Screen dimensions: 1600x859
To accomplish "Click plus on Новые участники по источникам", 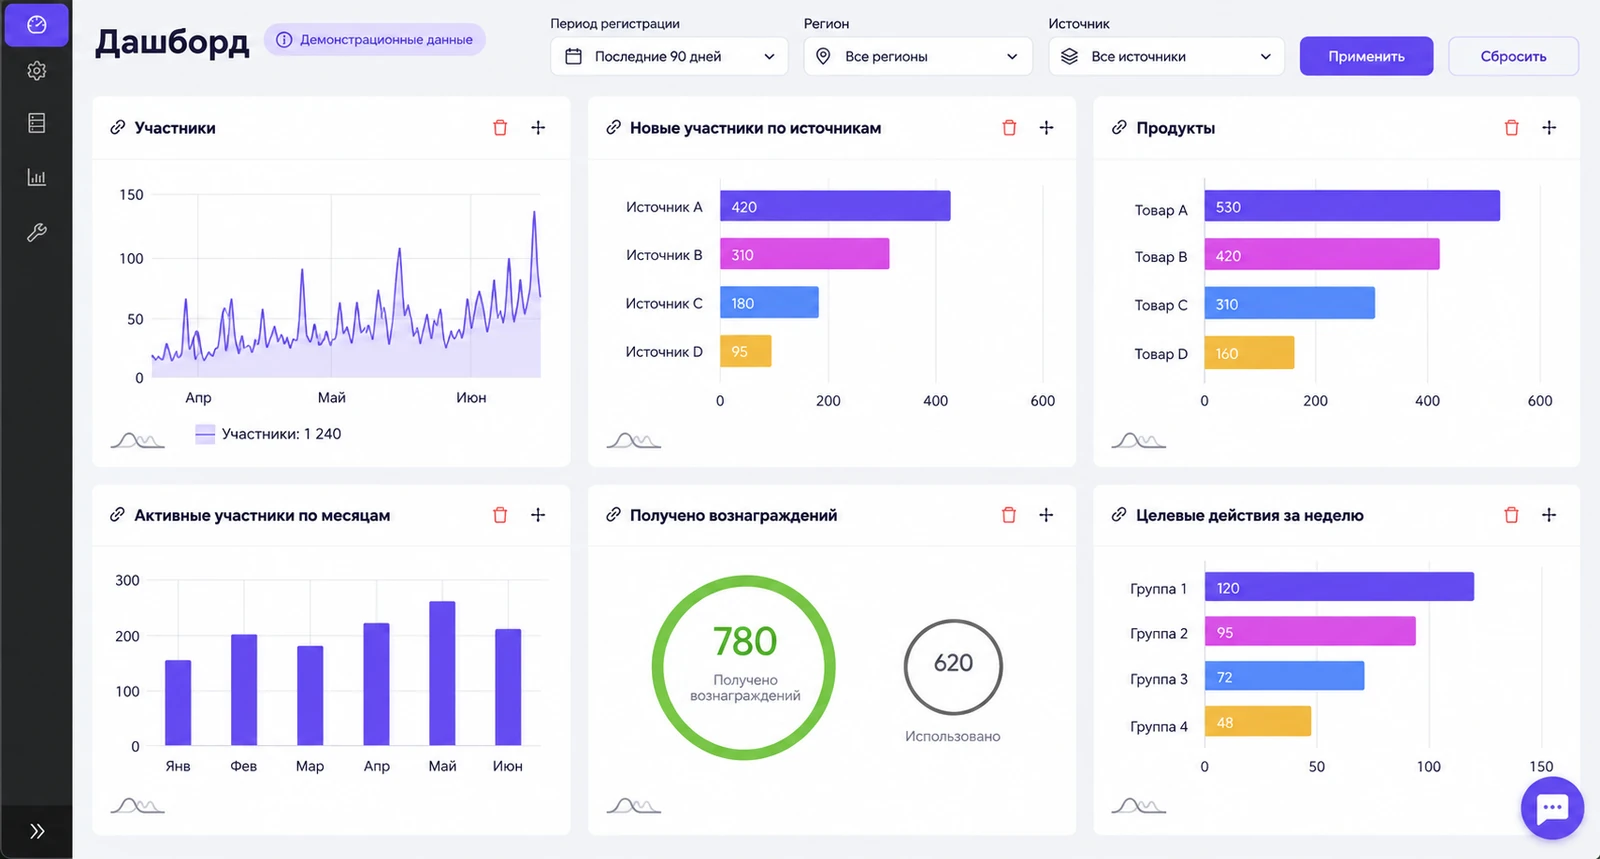I will pyautogui.click(x=1046, y=127).
